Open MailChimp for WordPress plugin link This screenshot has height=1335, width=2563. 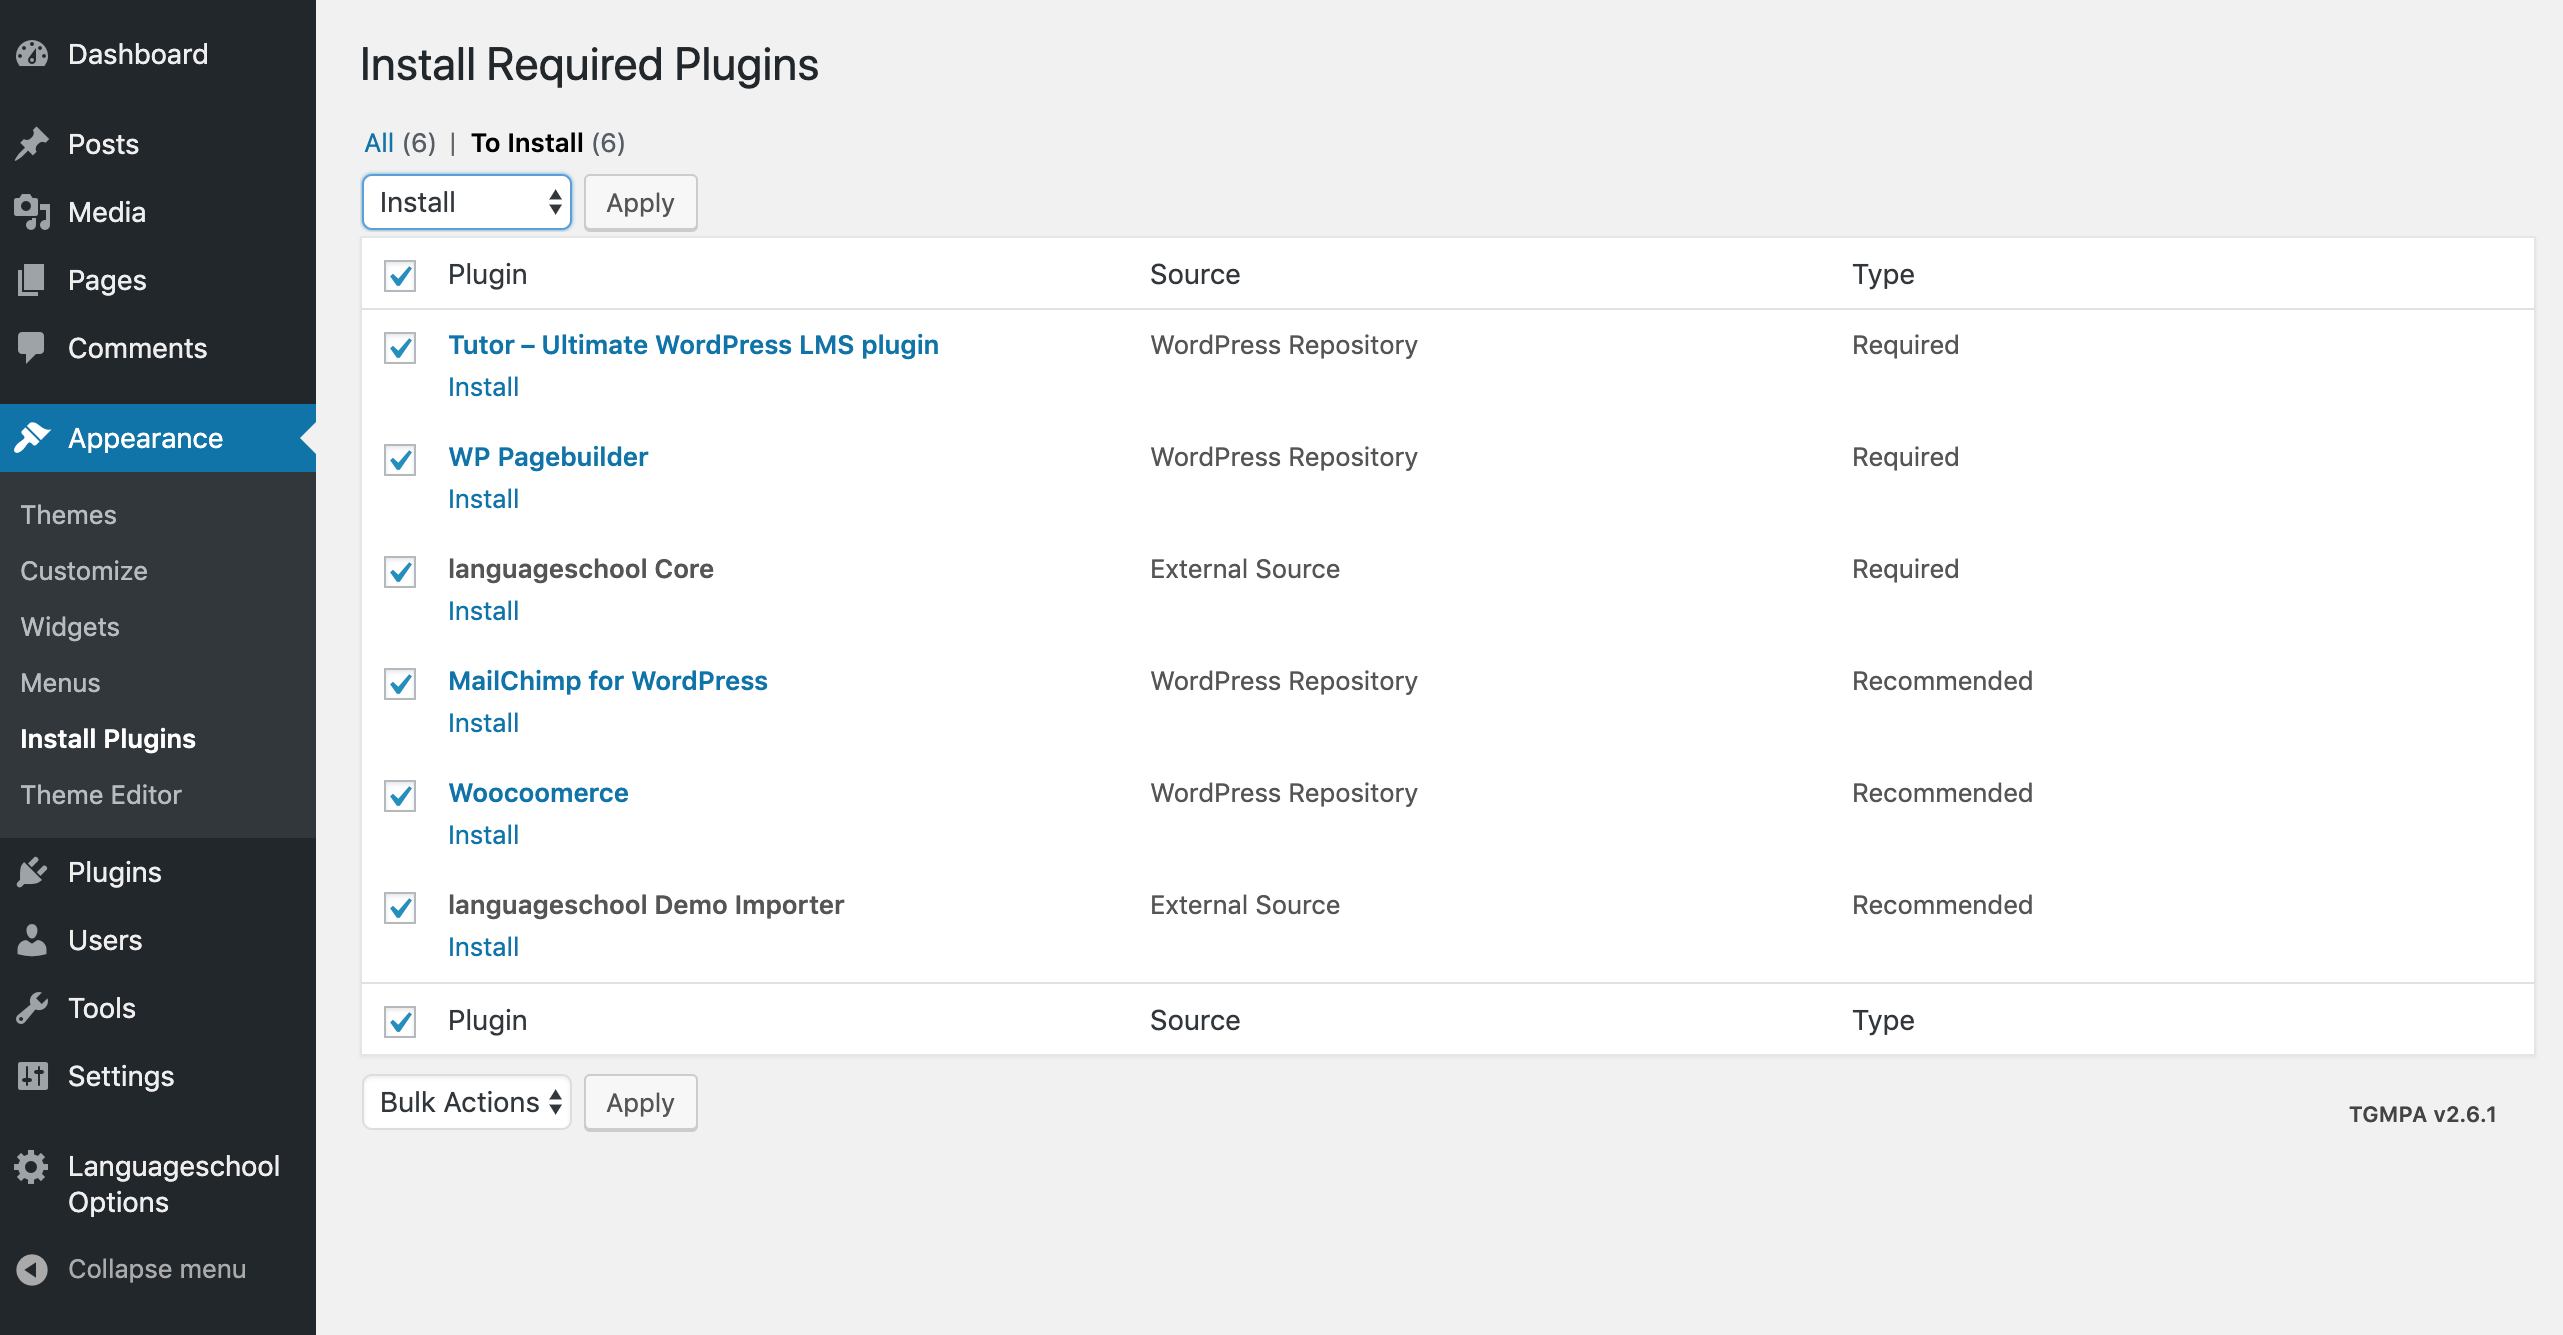point(608,681)
